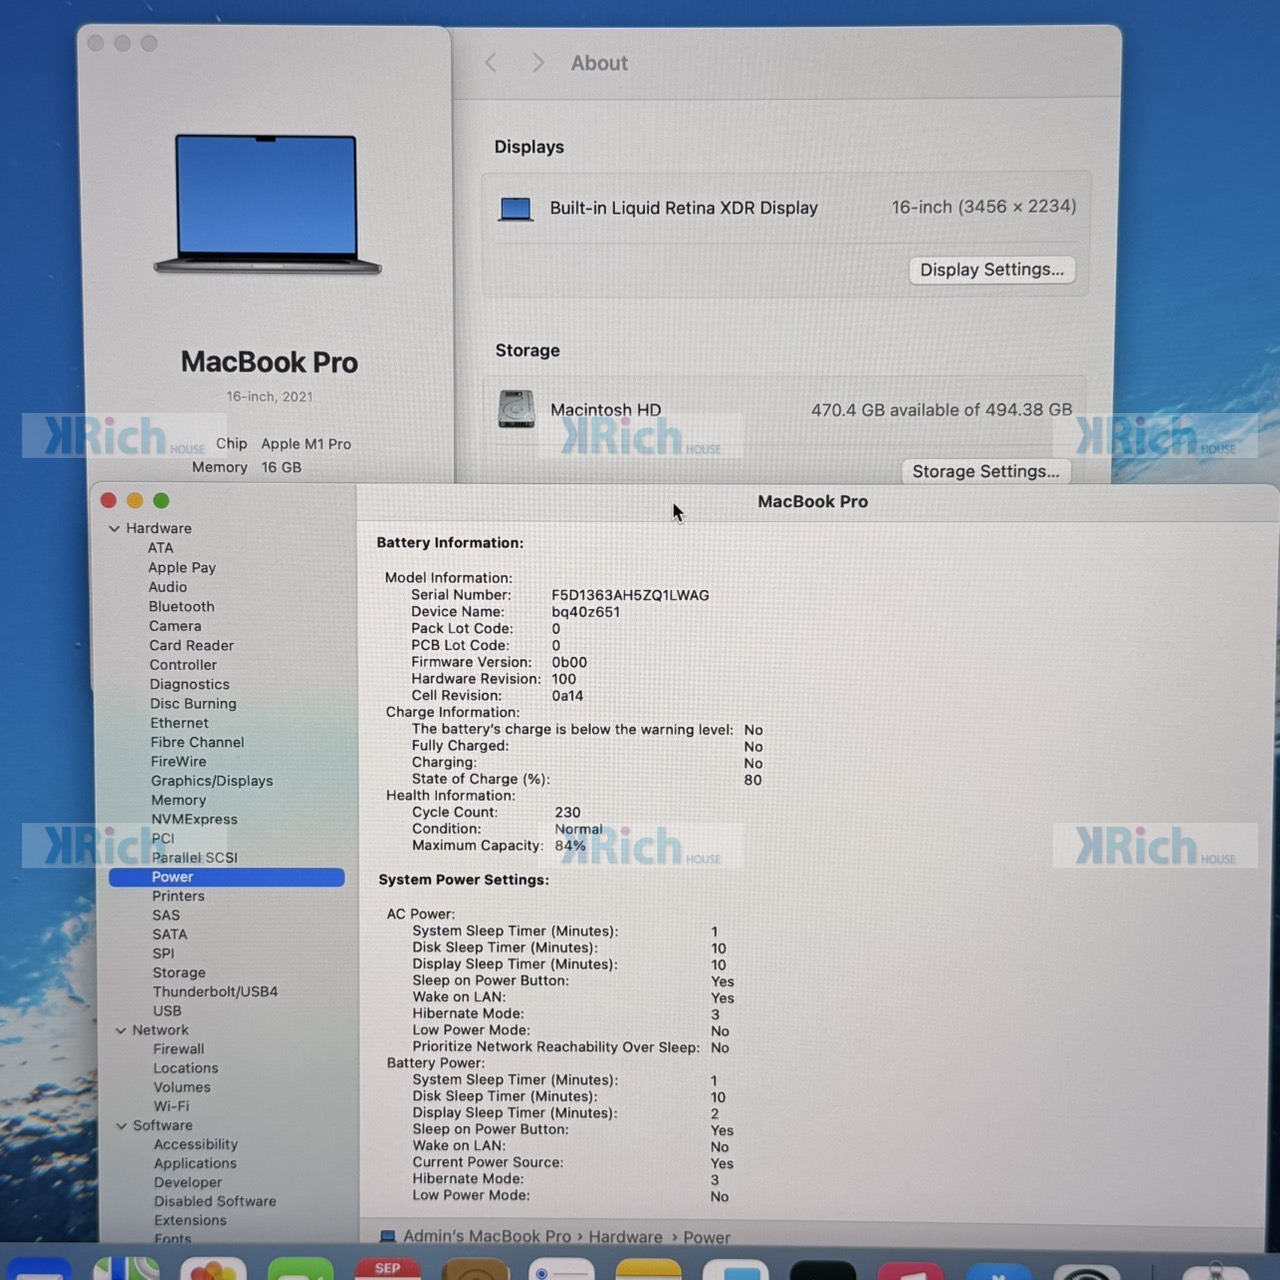The height and width of the screenshot is (1280, 1280).
Task: Select Parallel SCSI in the sidebar
Action: point(195,857)
